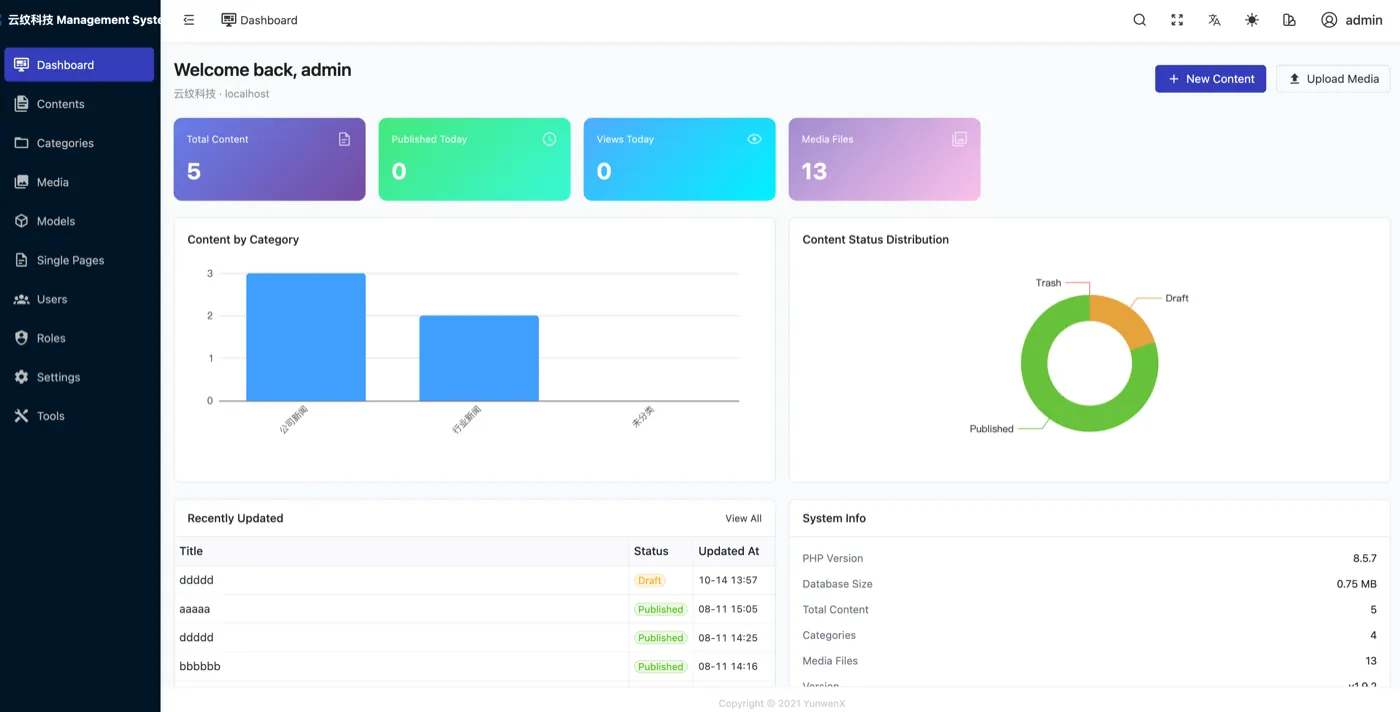This screenshot has height=712, width=1400.
Task: Click the Upload Media button
Action: [1333, 79]
